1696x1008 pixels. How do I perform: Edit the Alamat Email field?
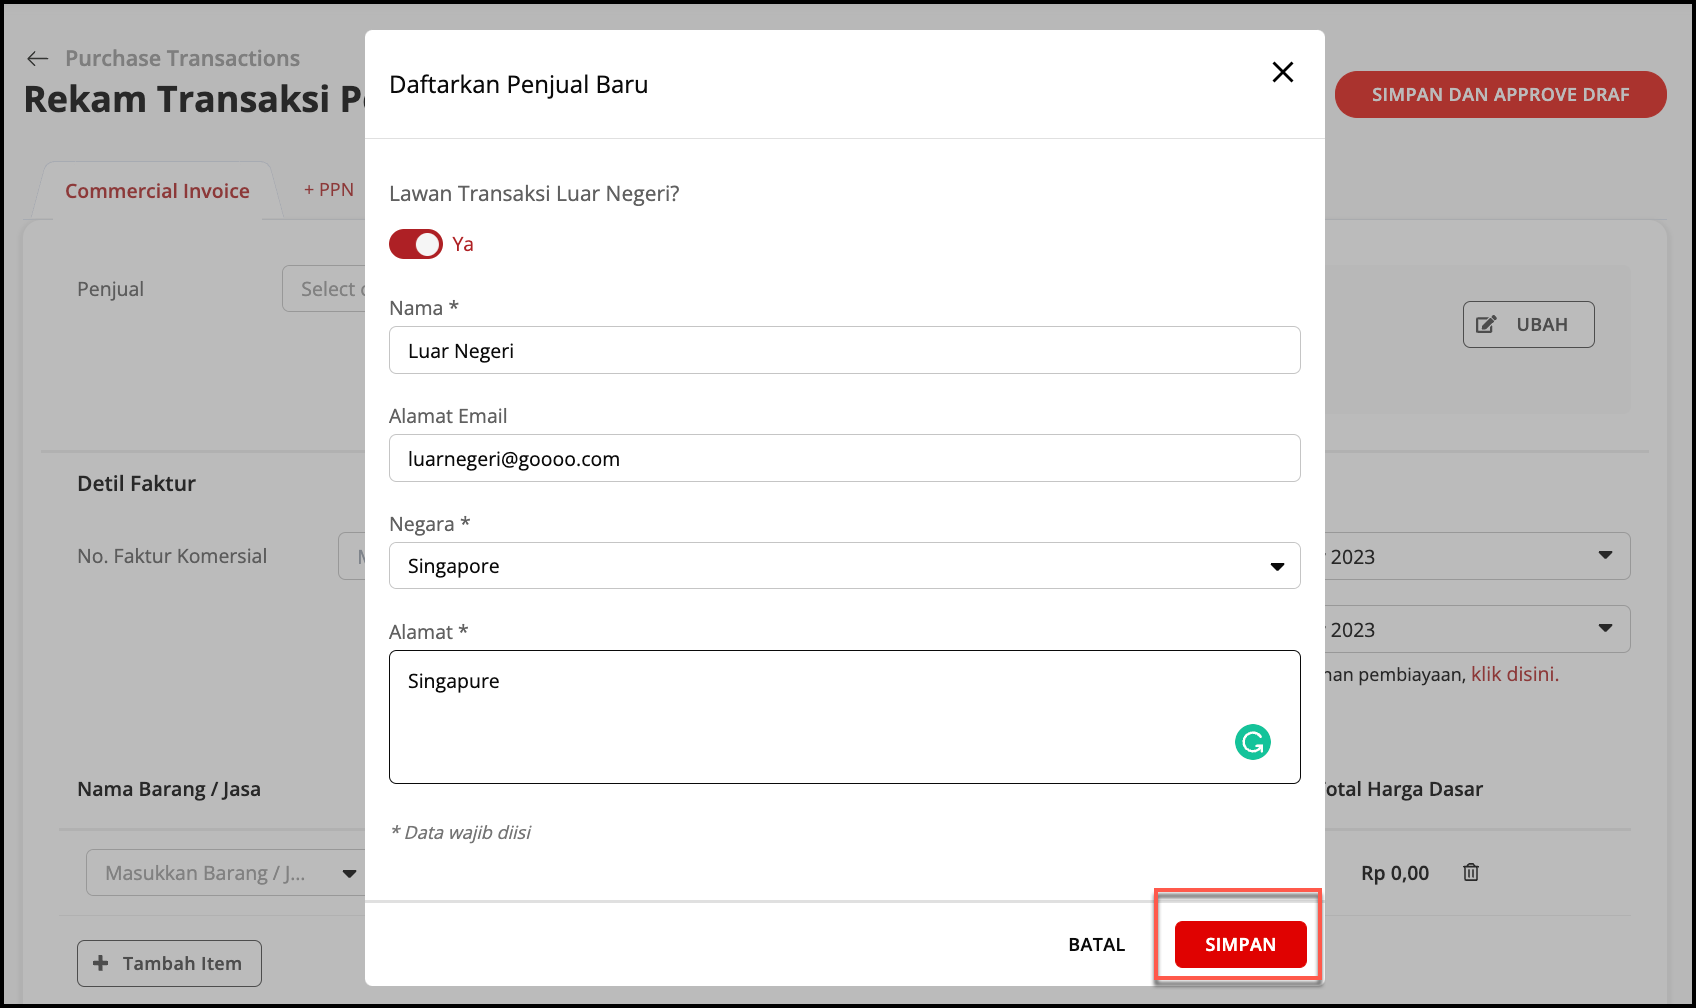click(844, 458)
